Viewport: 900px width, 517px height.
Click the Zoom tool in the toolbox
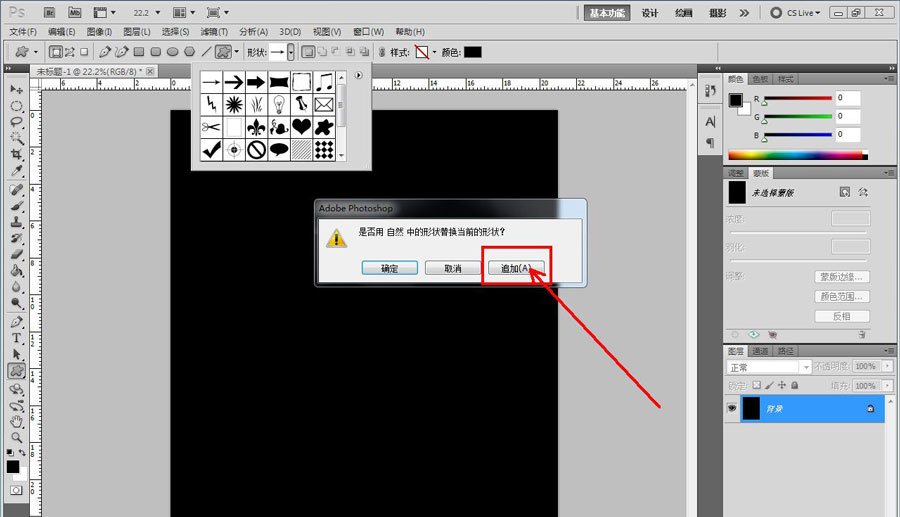[x=17, y=437]
